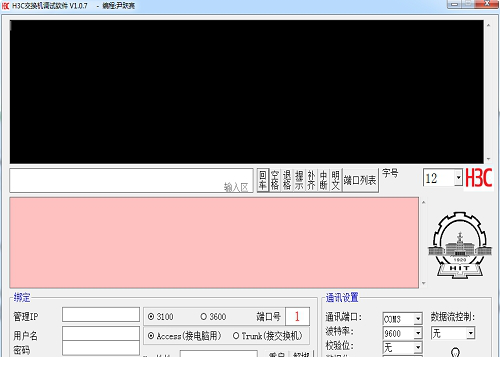Click the red H3C logo
Viewport: 500px width, 371px height.
[x=479, y=178]
